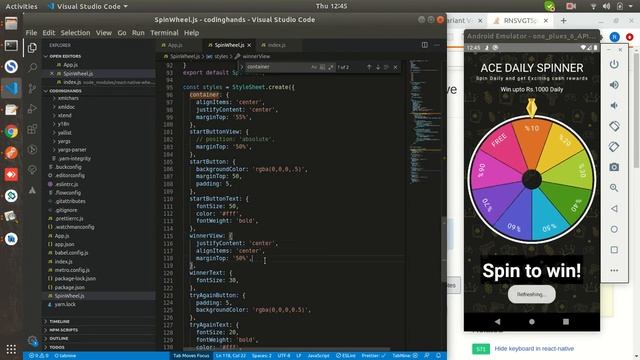Image resolution: width=640 pixels, height=360 pixels.
Task: Go to previous match in find widget
Action: 369,67
